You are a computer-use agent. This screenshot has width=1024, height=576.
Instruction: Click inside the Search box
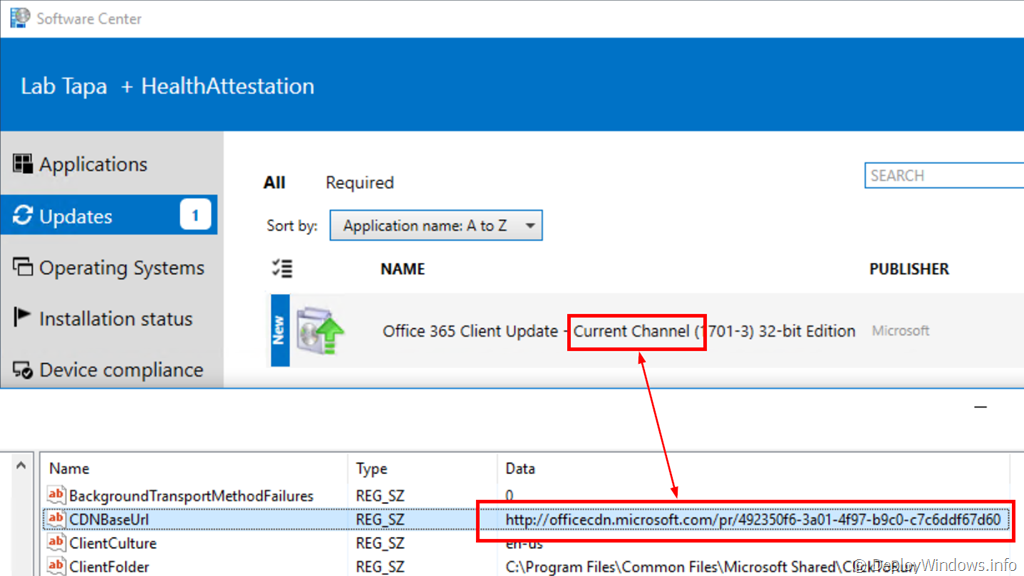coord(942,176)
